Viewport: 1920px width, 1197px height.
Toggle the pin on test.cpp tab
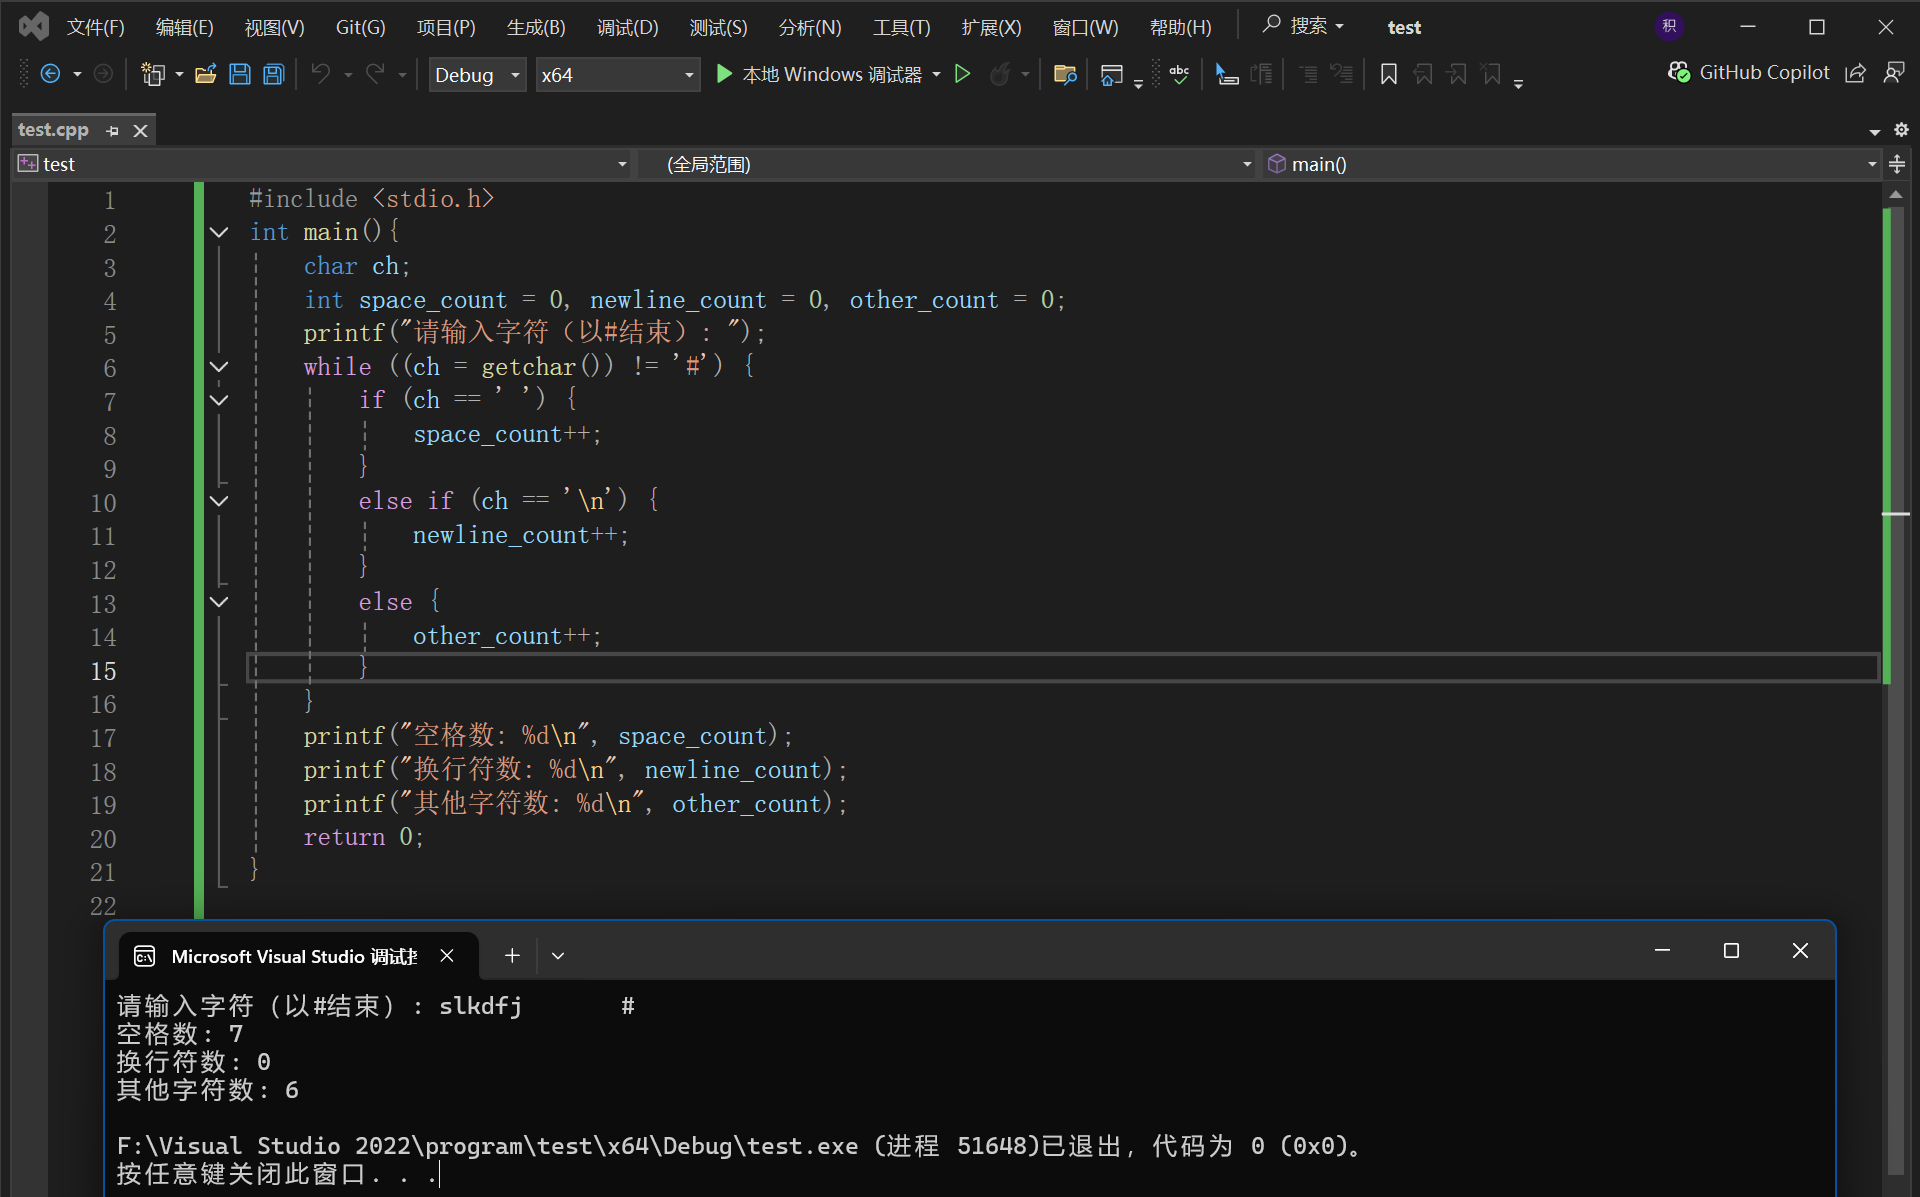point(112,131)
